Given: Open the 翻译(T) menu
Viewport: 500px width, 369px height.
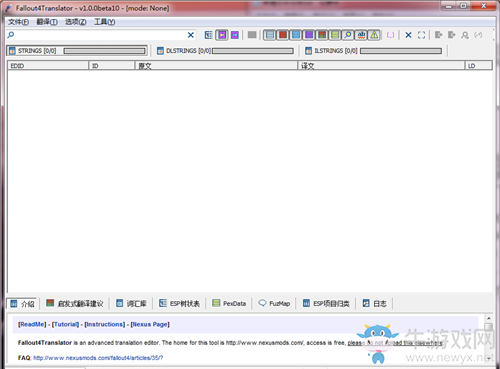Looking at the screenshot, I should (x=47, y=22).
